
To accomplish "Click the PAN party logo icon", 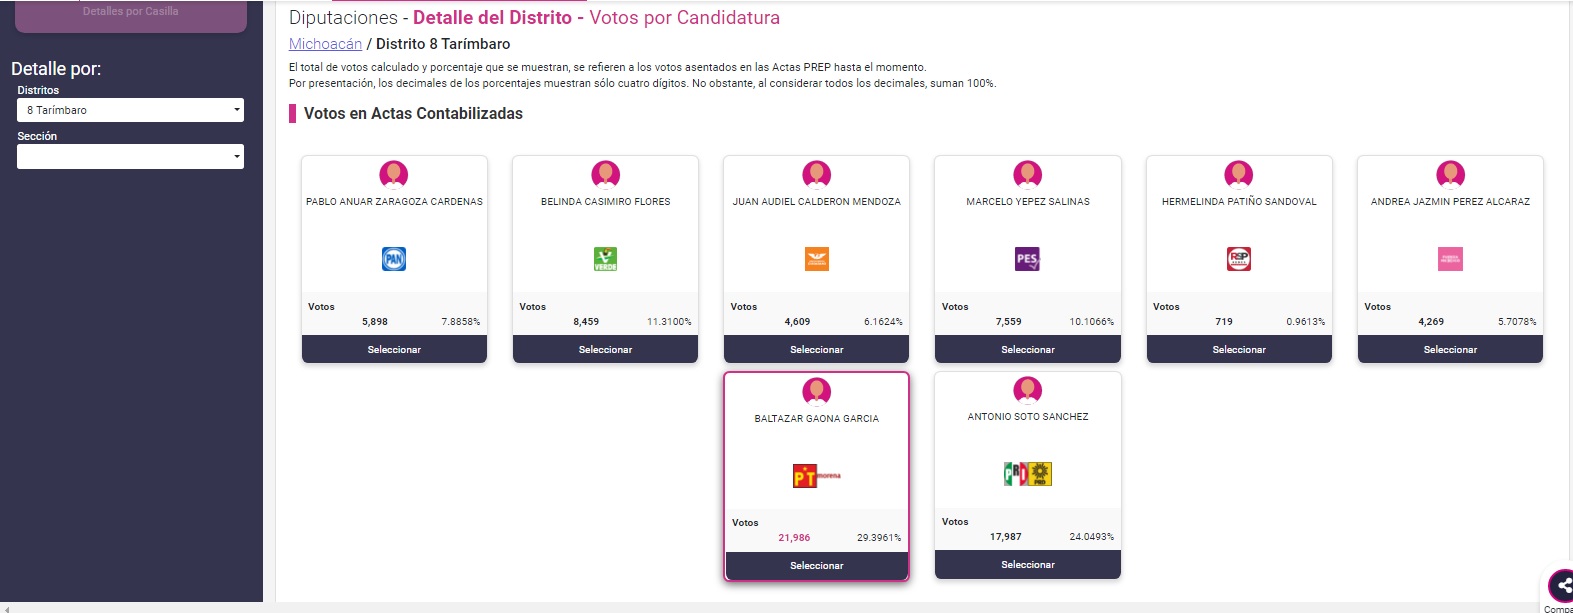I will [394, 259].
